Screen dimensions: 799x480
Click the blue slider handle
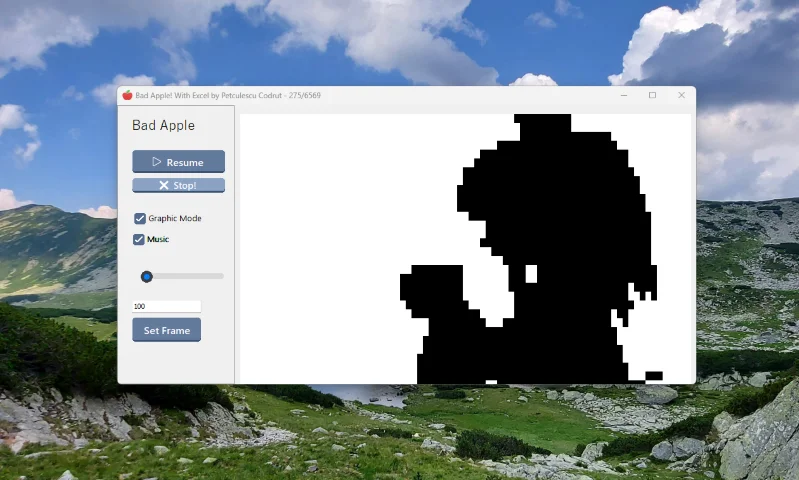[x=147, y=277]
